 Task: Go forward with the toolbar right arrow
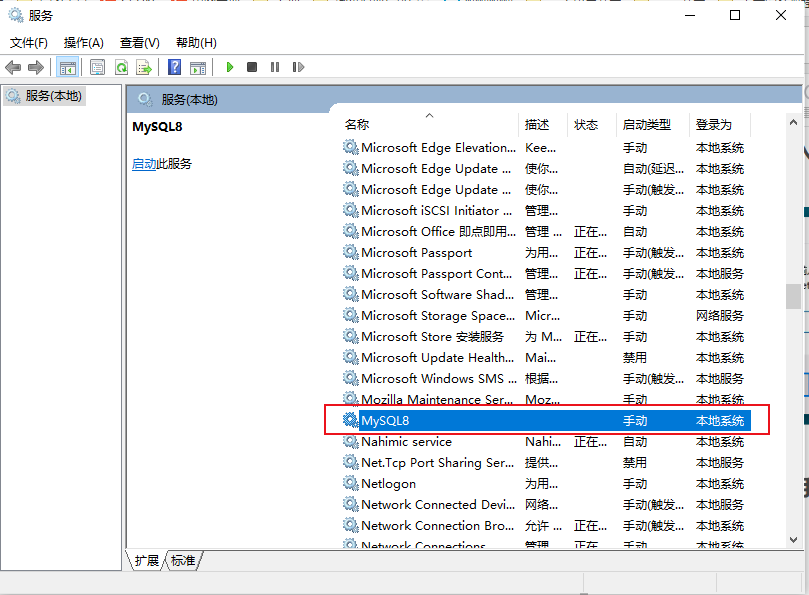coord(36,67)
